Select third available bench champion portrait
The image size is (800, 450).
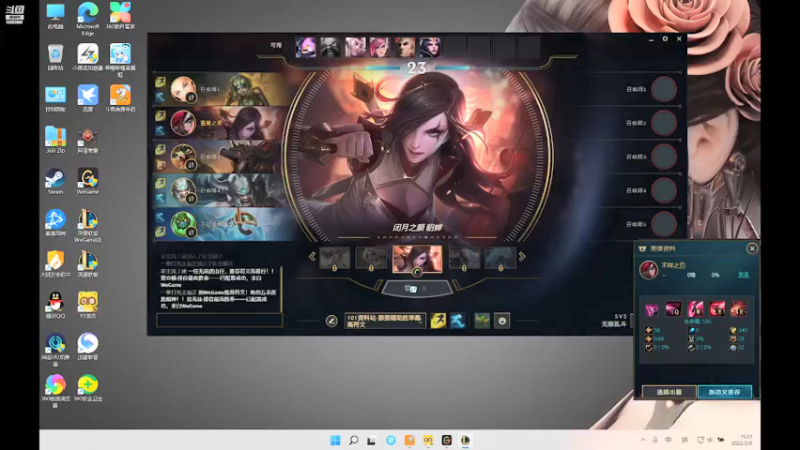pyautogui.click(x=356, y=47)
